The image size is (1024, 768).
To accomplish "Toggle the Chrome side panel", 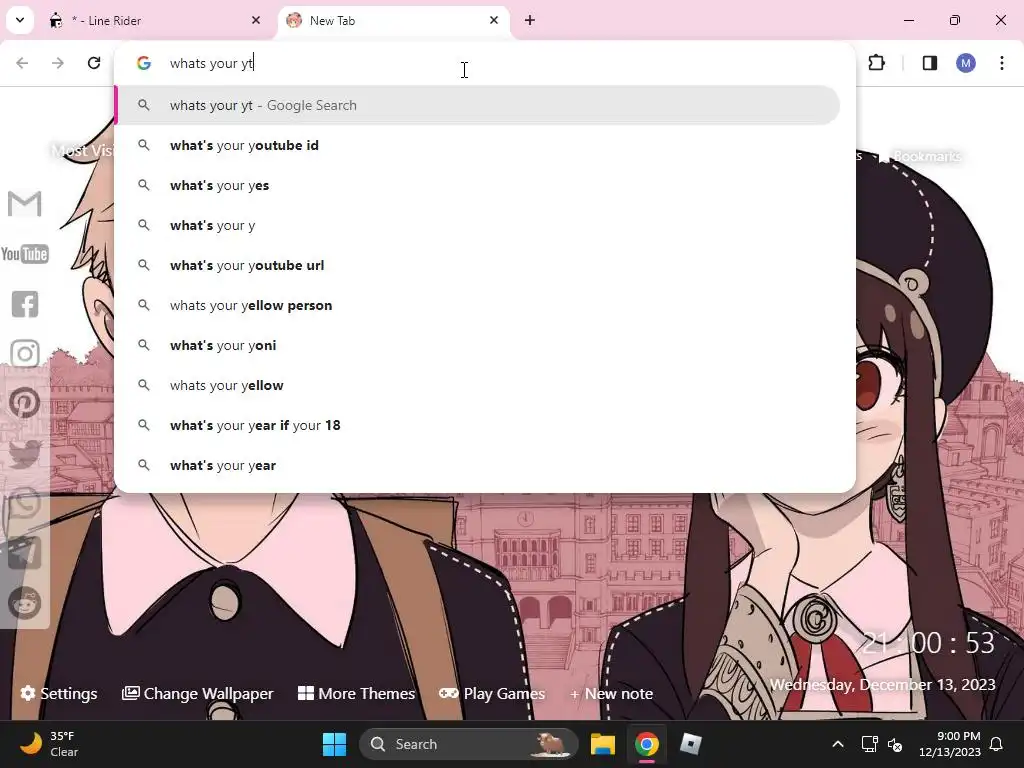I will (930, 63).
